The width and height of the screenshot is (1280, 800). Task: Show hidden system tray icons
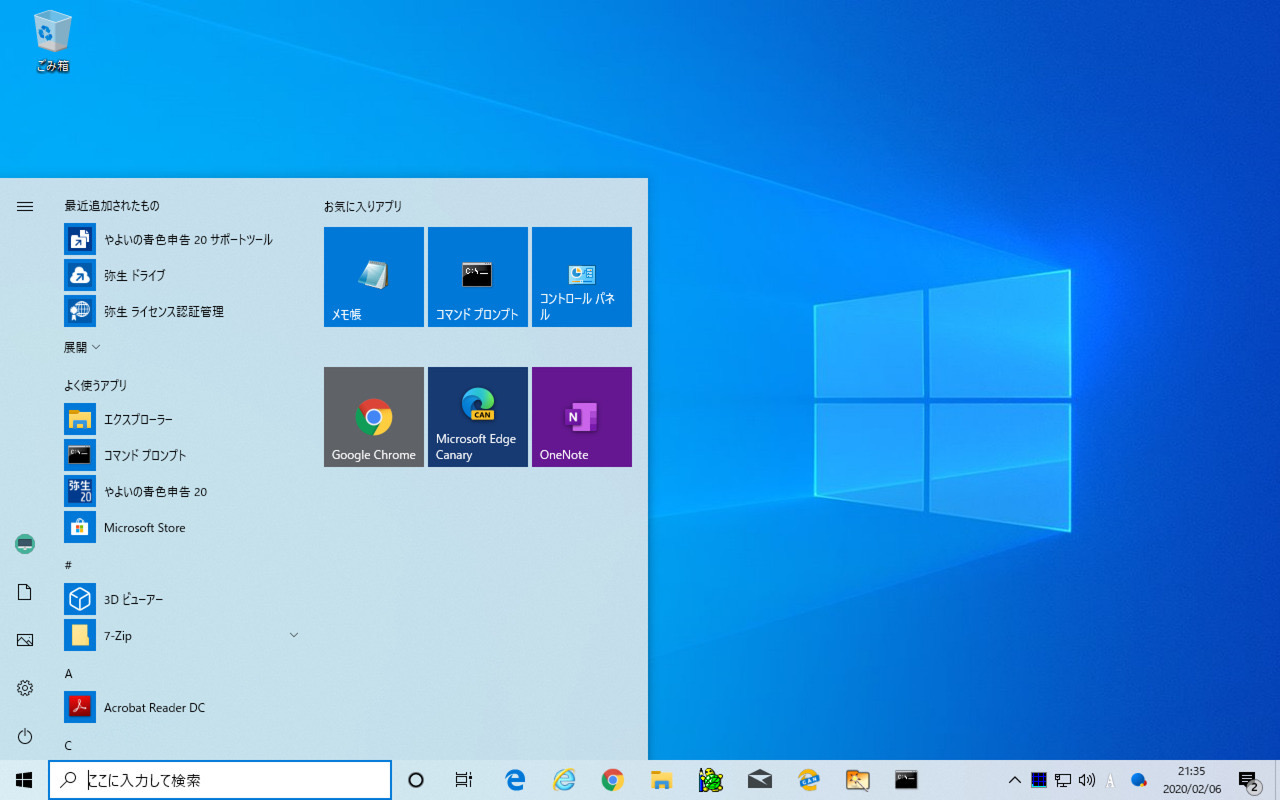[1014, 780]
